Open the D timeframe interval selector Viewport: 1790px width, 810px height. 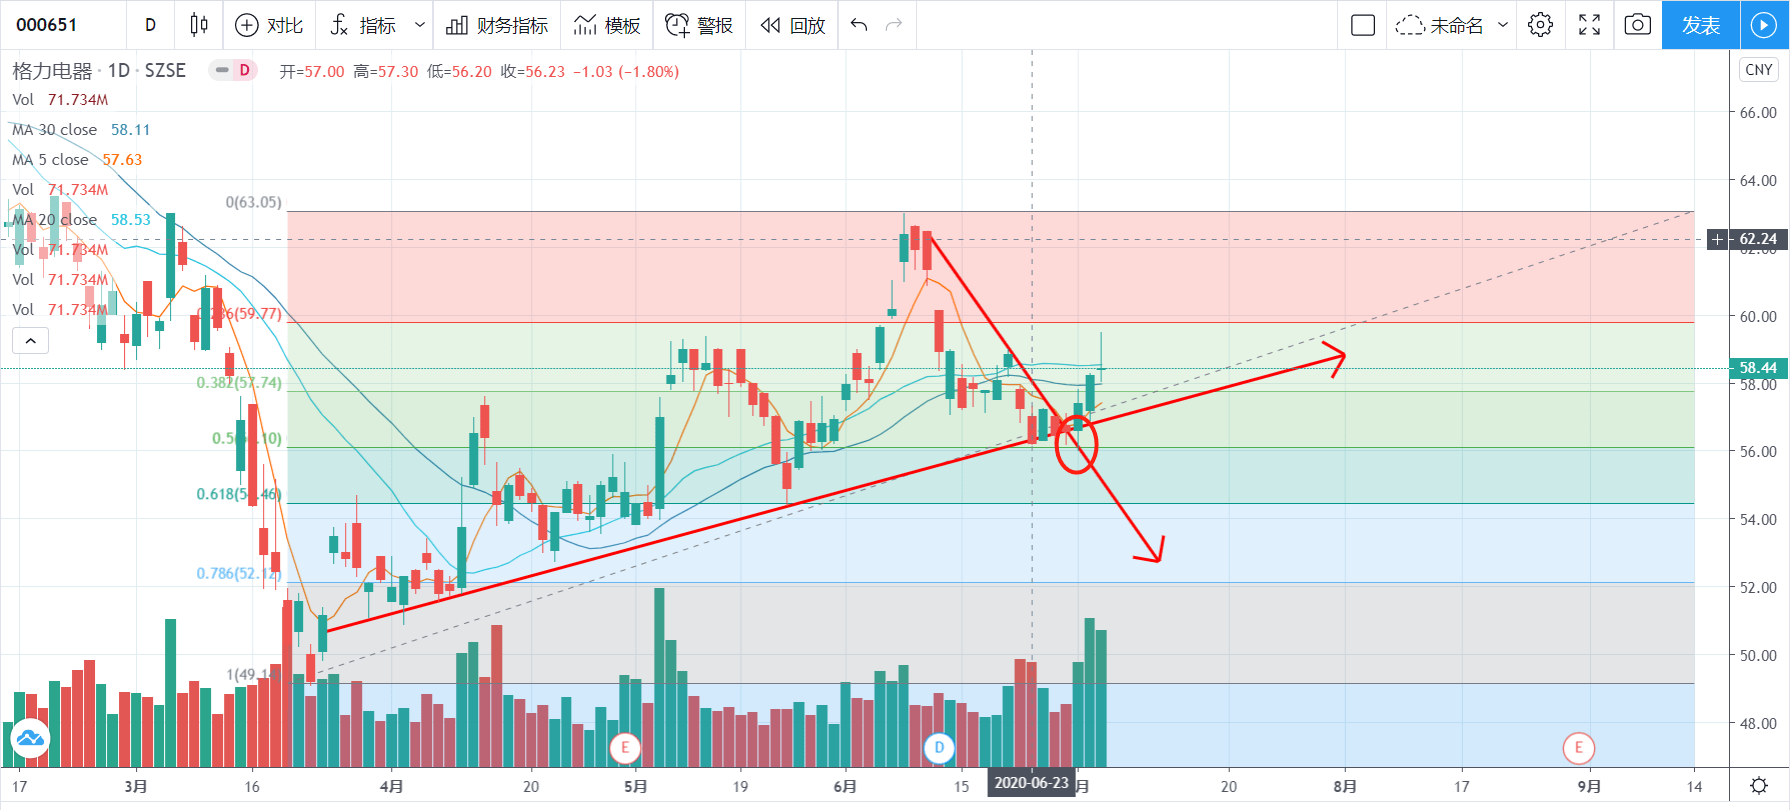(150, 25)
